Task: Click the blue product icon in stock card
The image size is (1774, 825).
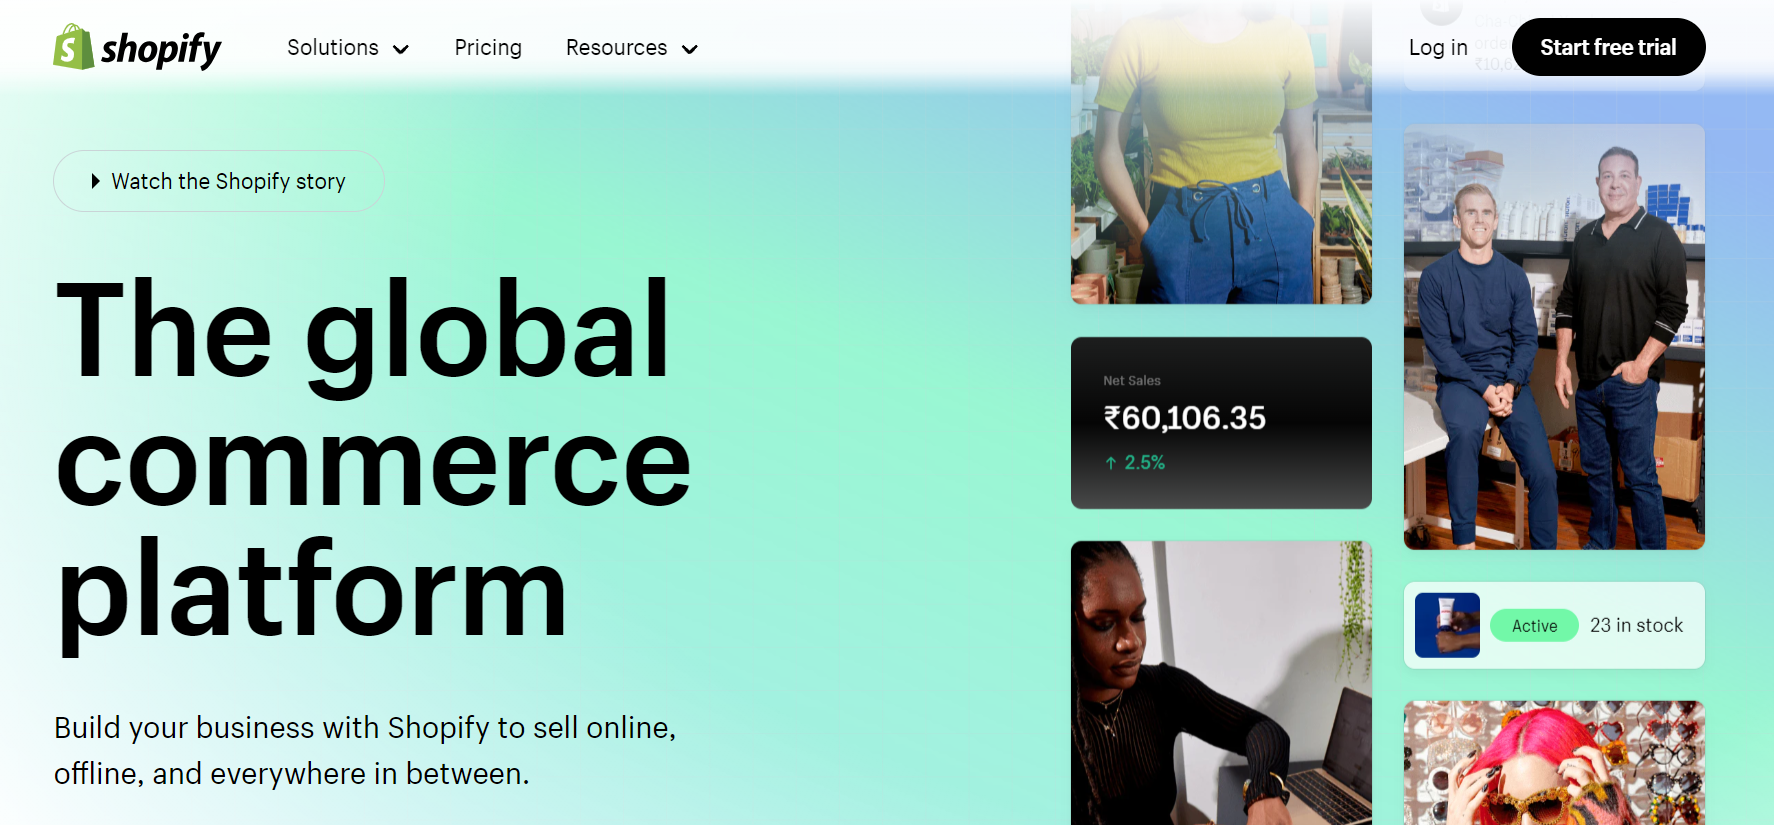Action: tap(1447, 625)
